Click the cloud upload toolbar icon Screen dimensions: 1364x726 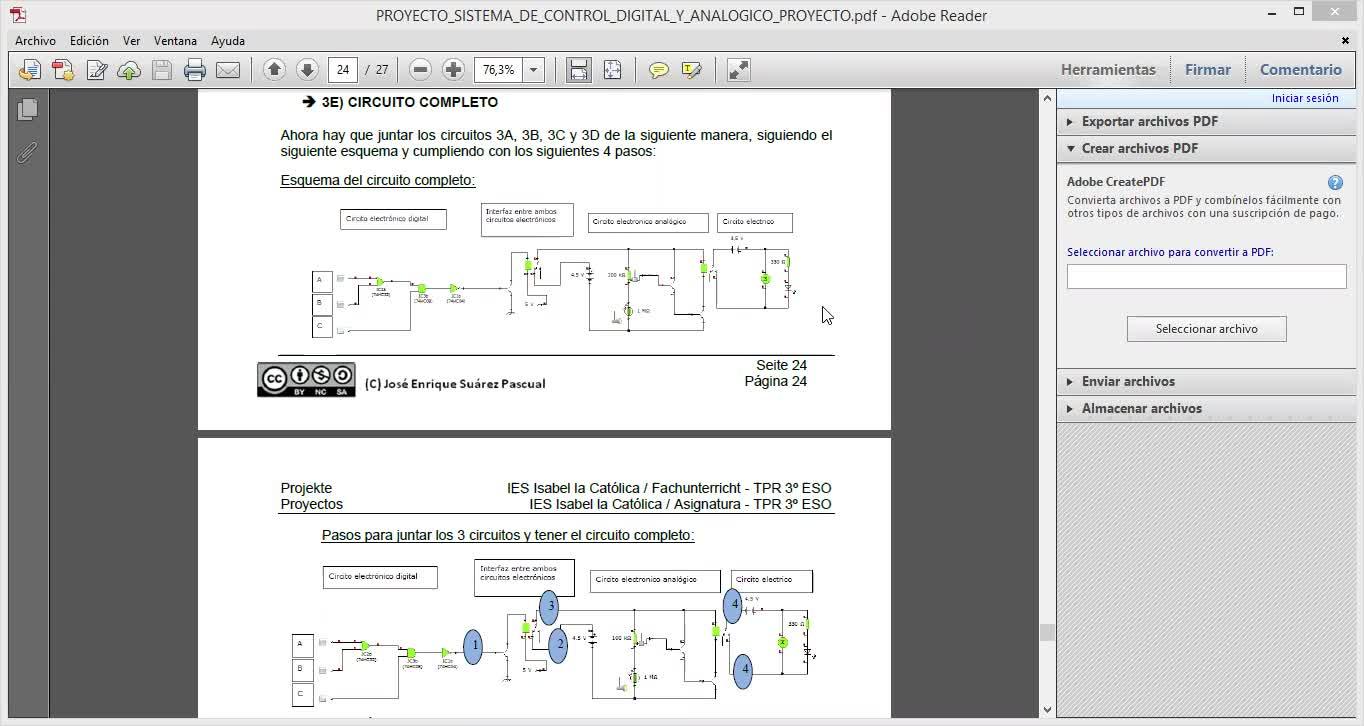point(129,70)
